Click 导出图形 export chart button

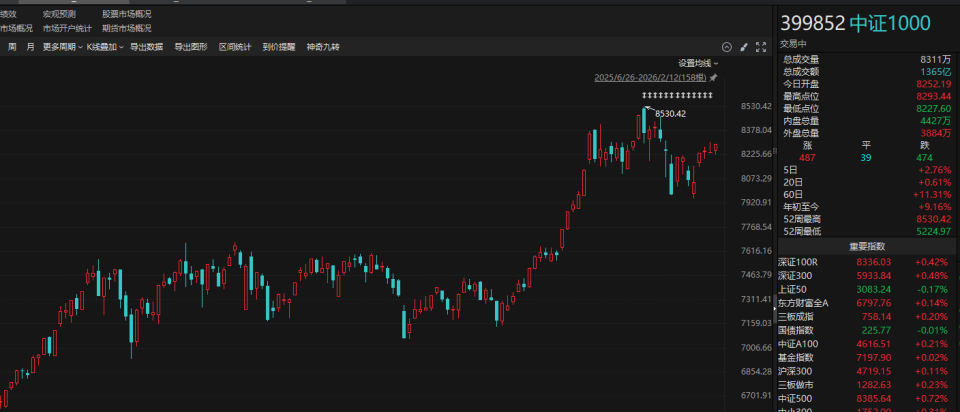click(191, 47)
